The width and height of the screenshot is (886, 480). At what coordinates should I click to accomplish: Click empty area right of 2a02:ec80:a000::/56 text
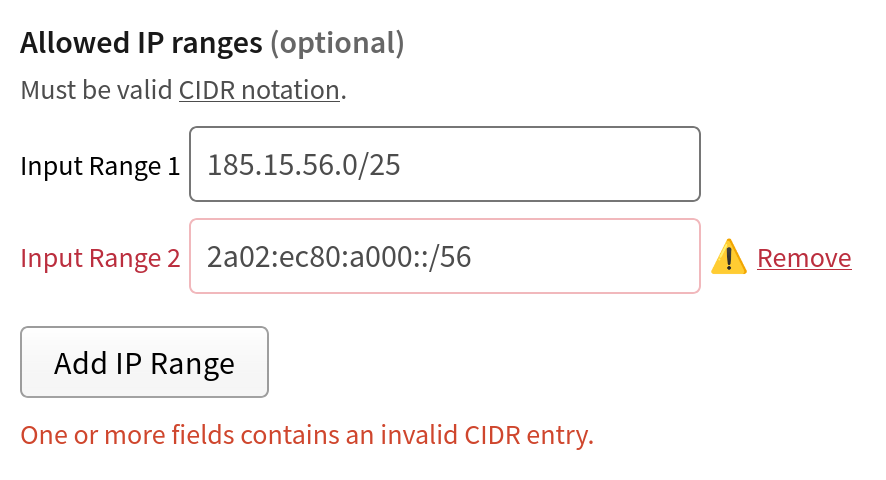coord(590,257)
